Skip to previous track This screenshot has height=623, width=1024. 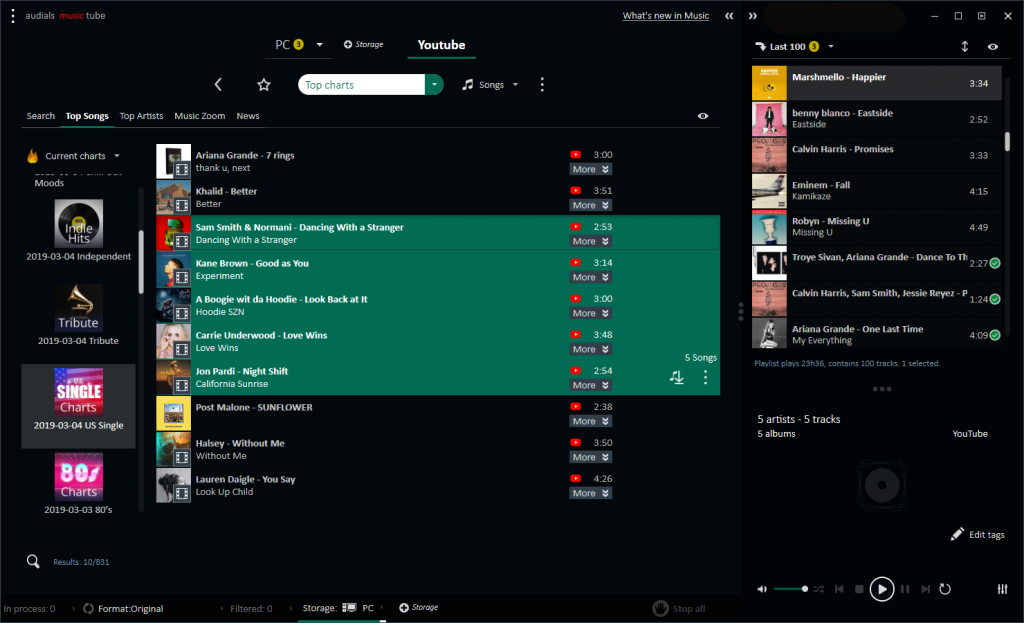[x=839, y=589]
